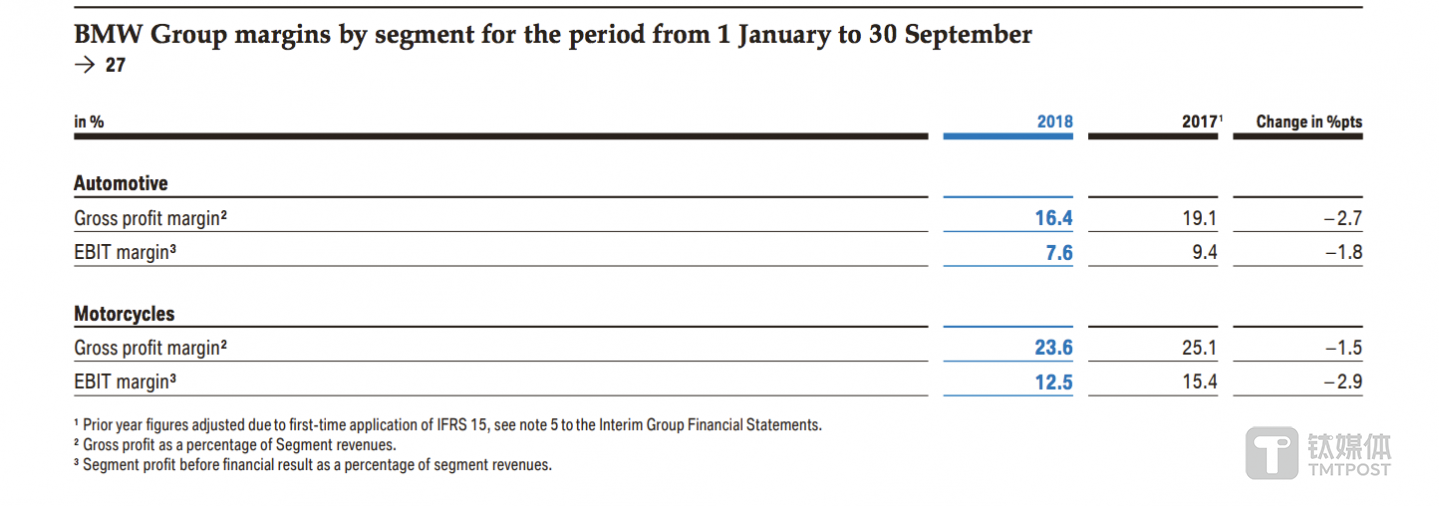Select Motorcycles gross profit margin value 23.6
Screen dimensions: 1439x506
coord(1054,348)
